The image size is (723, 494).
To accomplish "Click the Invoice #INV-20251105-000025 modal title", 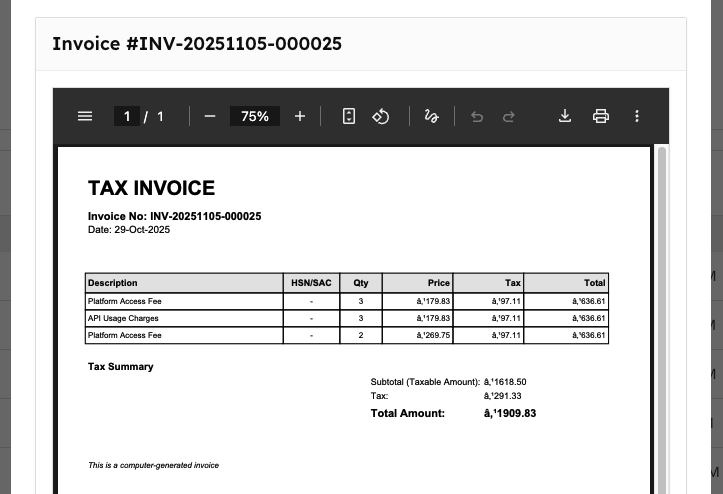I will tap(197, 43).
